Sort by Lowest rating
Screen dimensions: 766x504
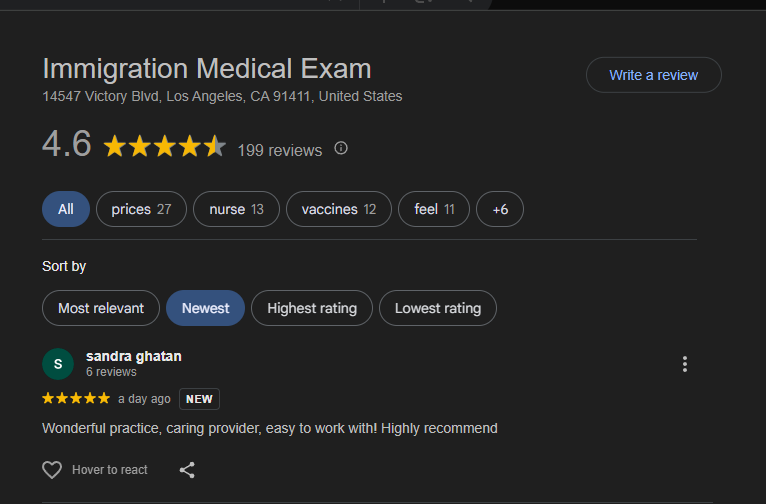tap(438, 308)
